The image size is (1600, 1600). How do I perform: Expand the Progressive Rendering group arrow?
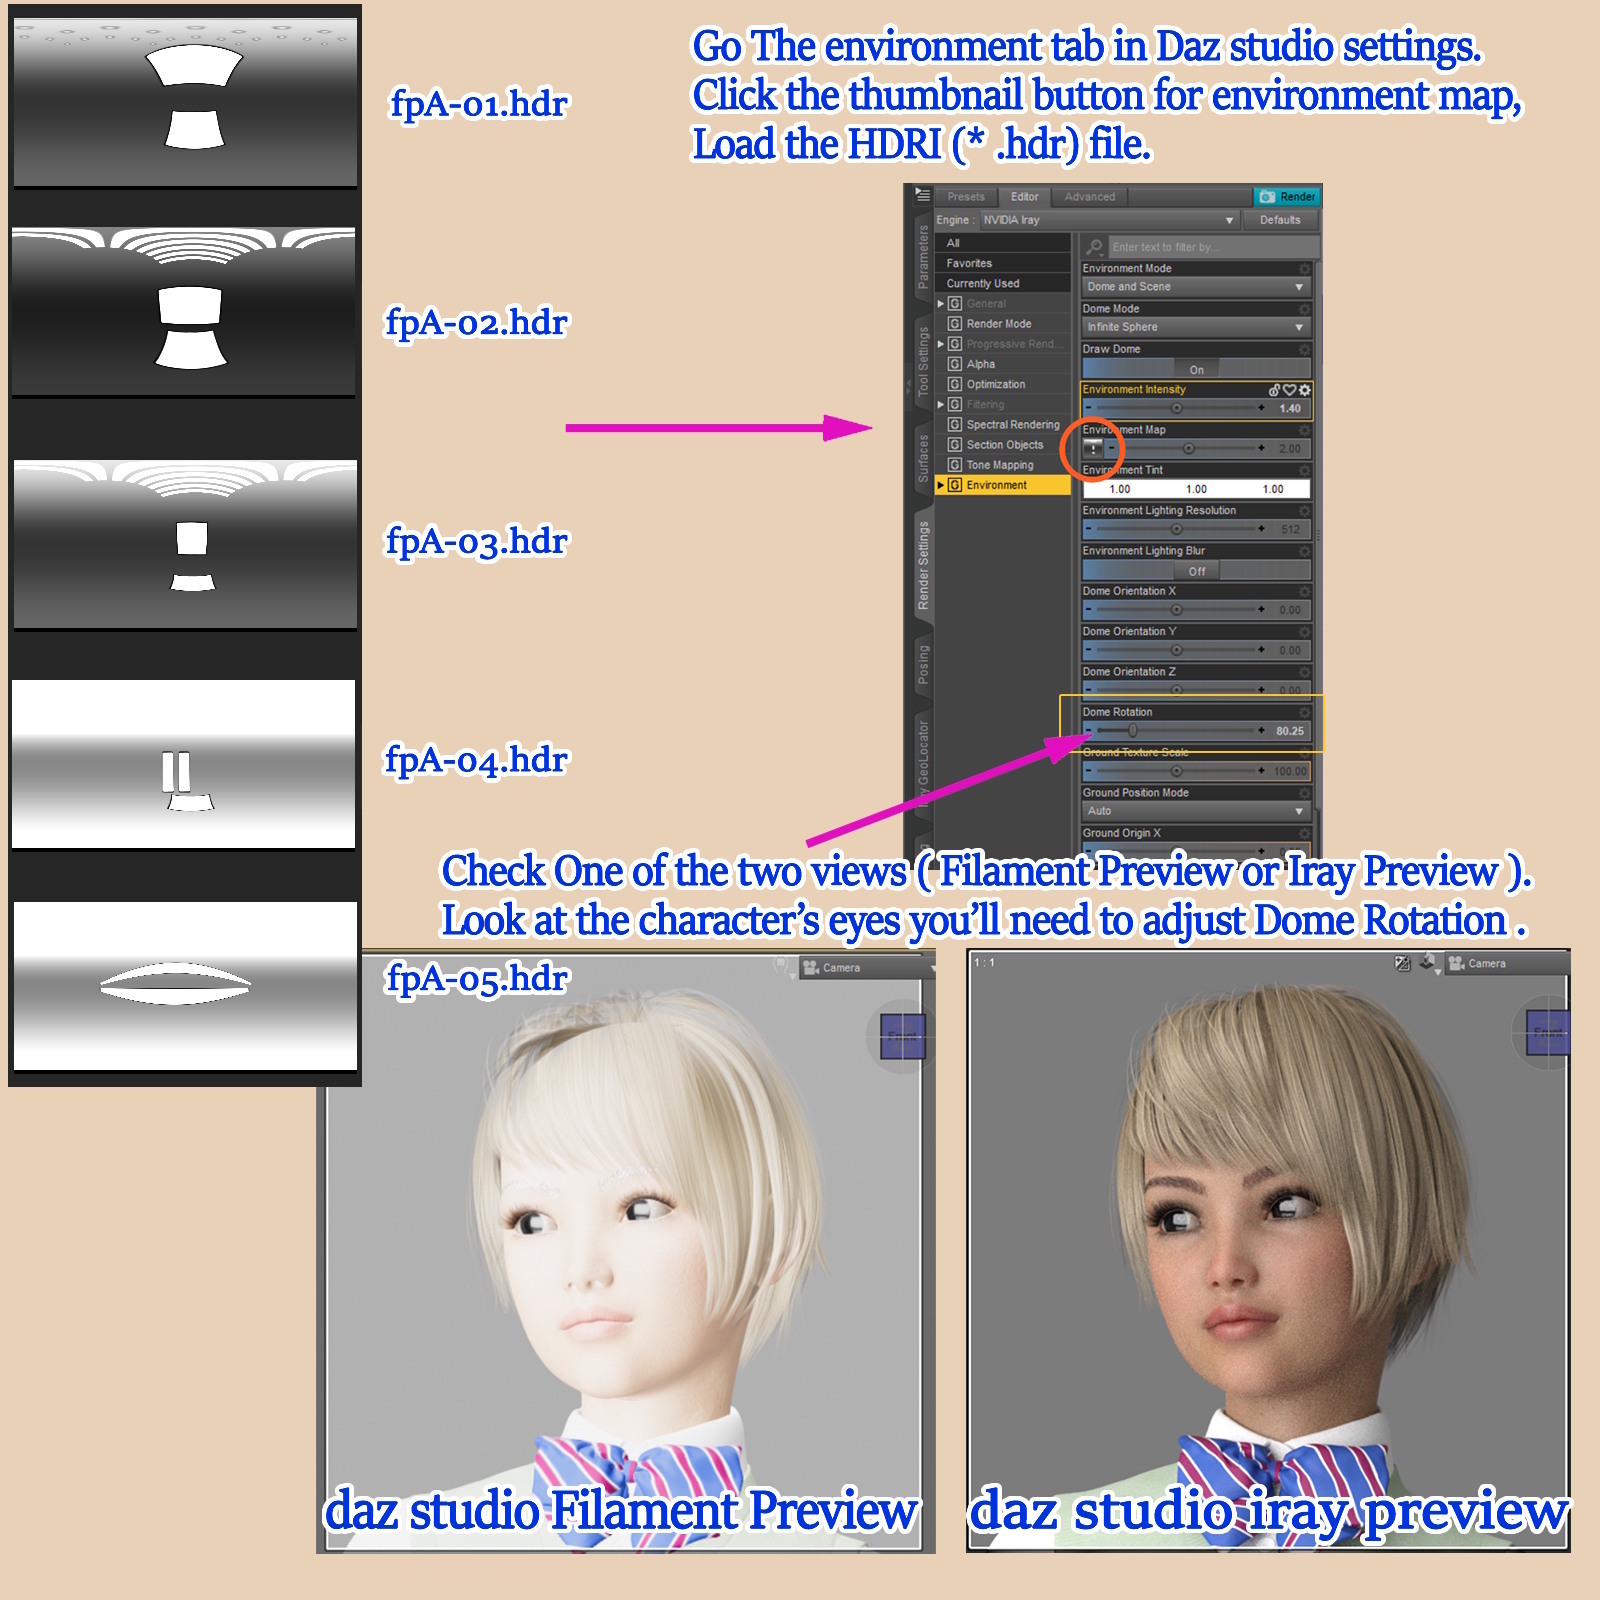point(940,344)
